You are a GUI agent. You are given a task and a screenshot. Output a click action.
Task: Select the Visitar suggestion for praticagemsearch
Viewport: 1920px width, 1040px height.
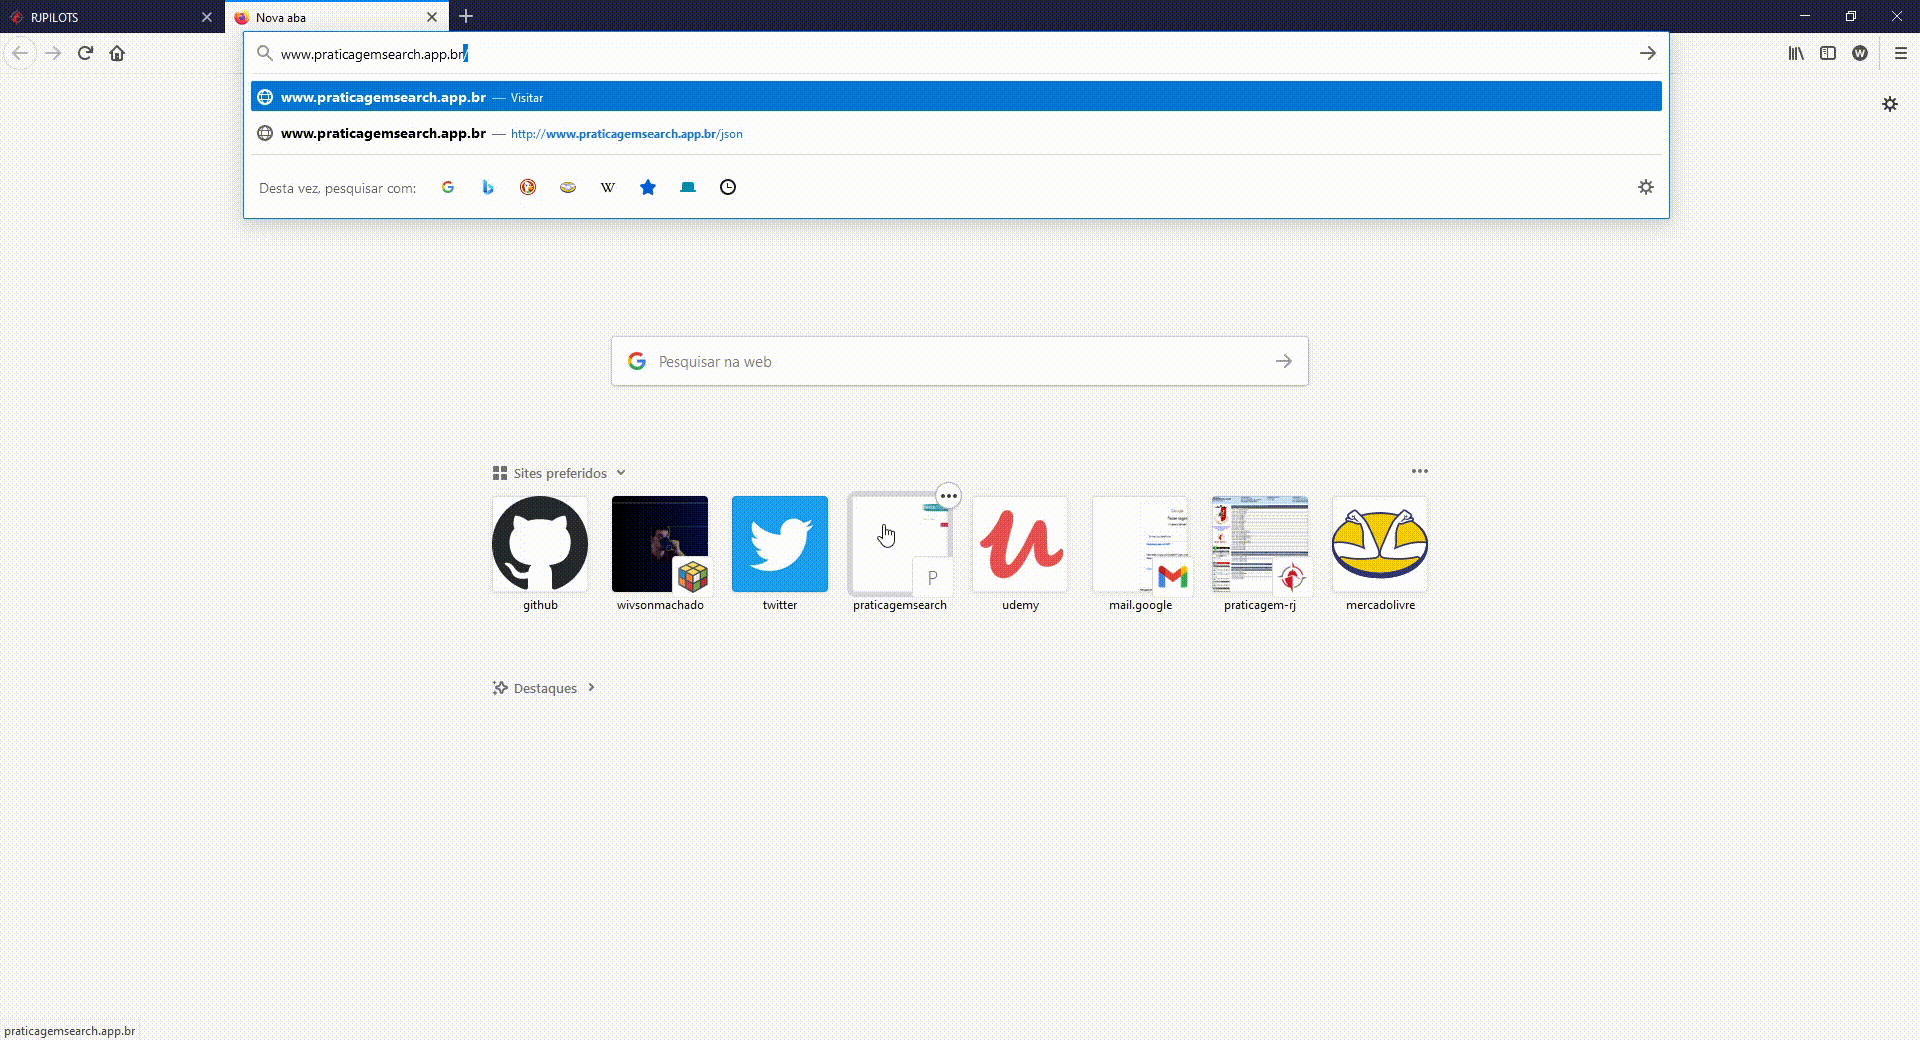[955, 97]
